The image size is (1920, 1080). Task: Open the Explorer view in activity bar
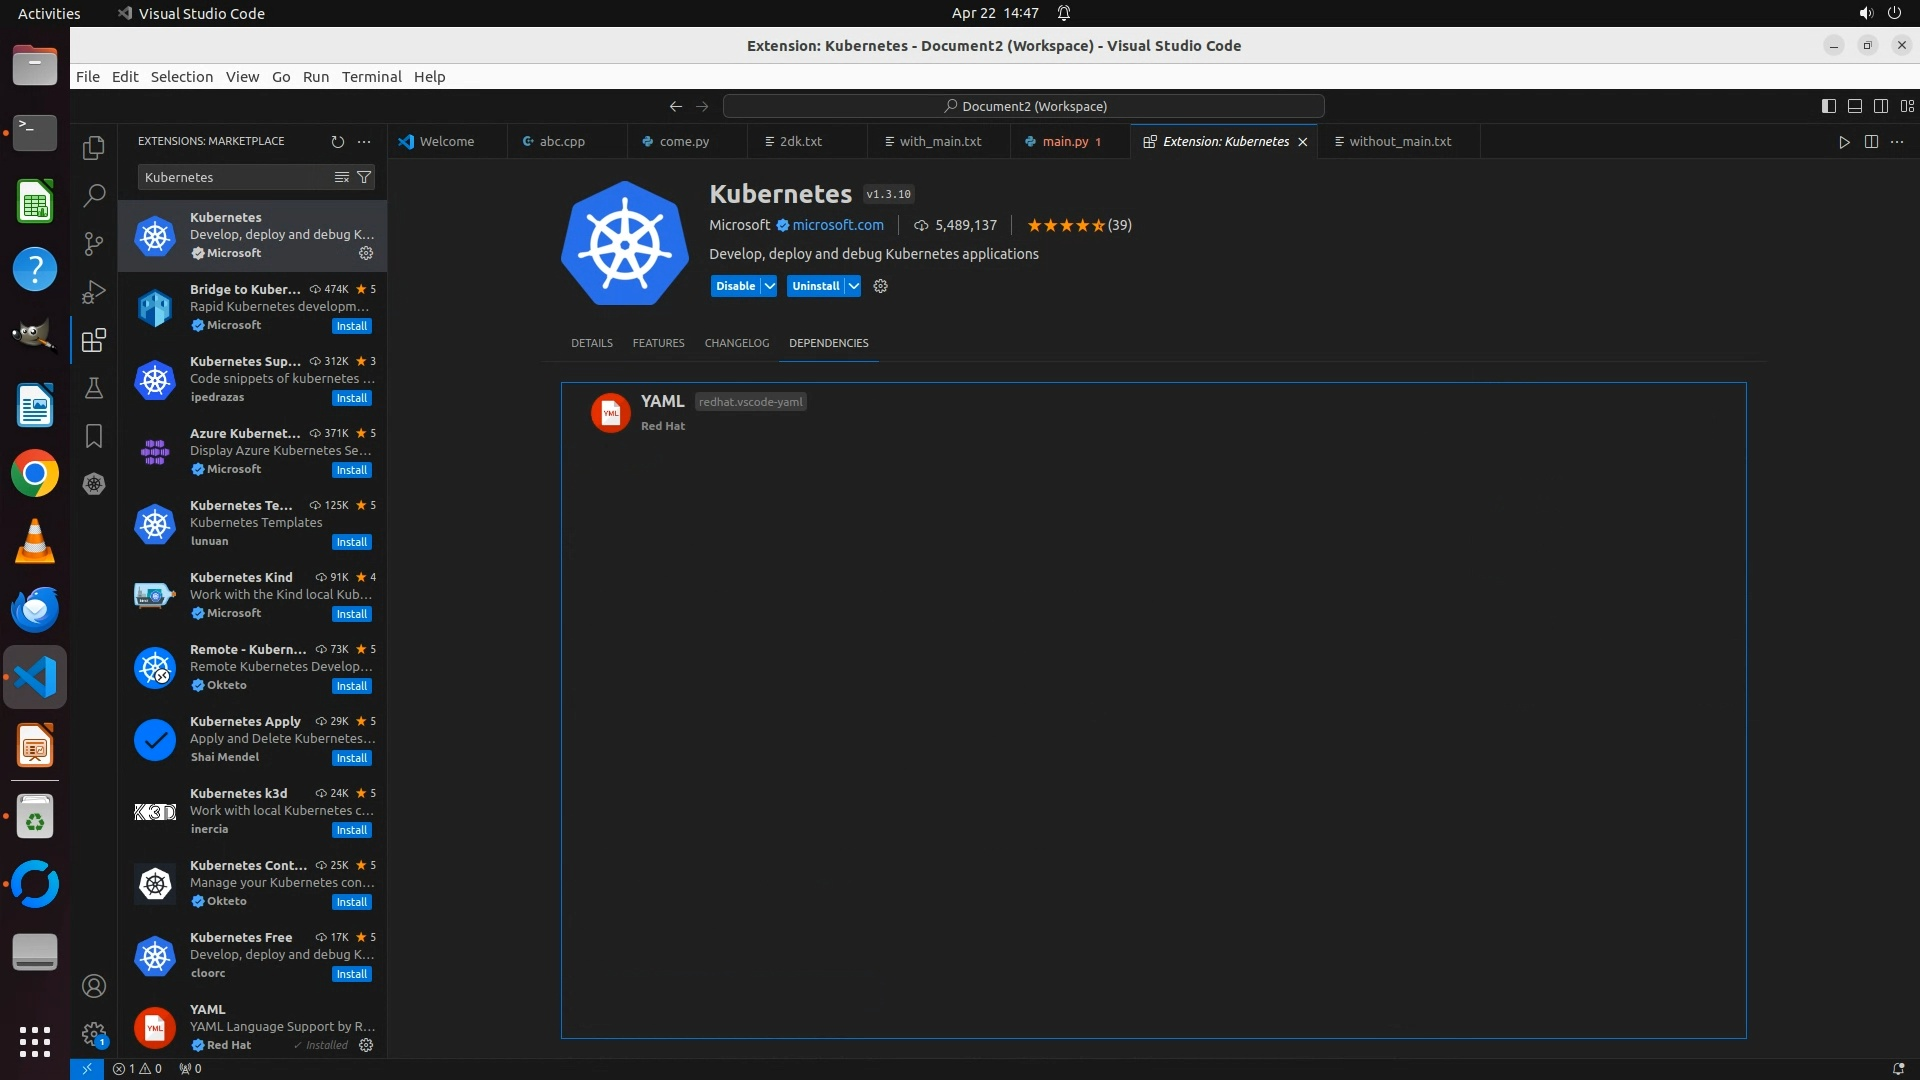click(x=94, y=148)
